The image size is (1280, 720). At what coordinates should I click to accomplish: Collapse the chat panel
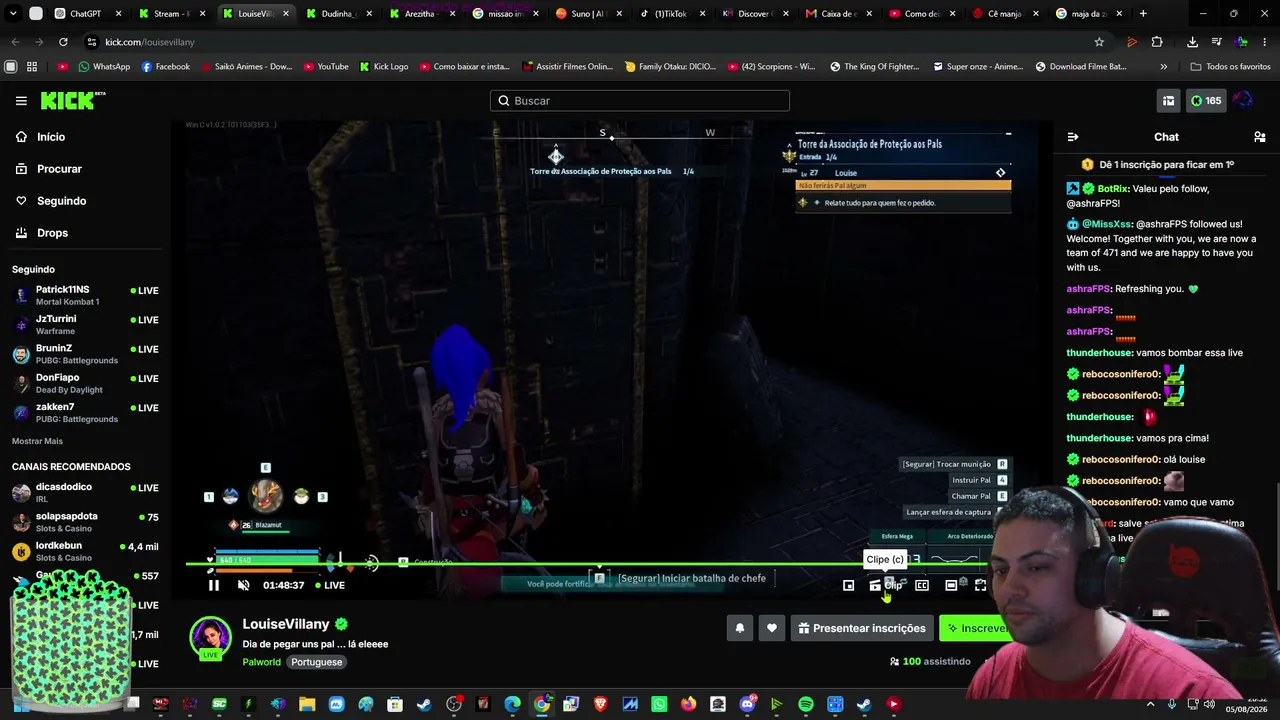click(x=1073, y=137)
